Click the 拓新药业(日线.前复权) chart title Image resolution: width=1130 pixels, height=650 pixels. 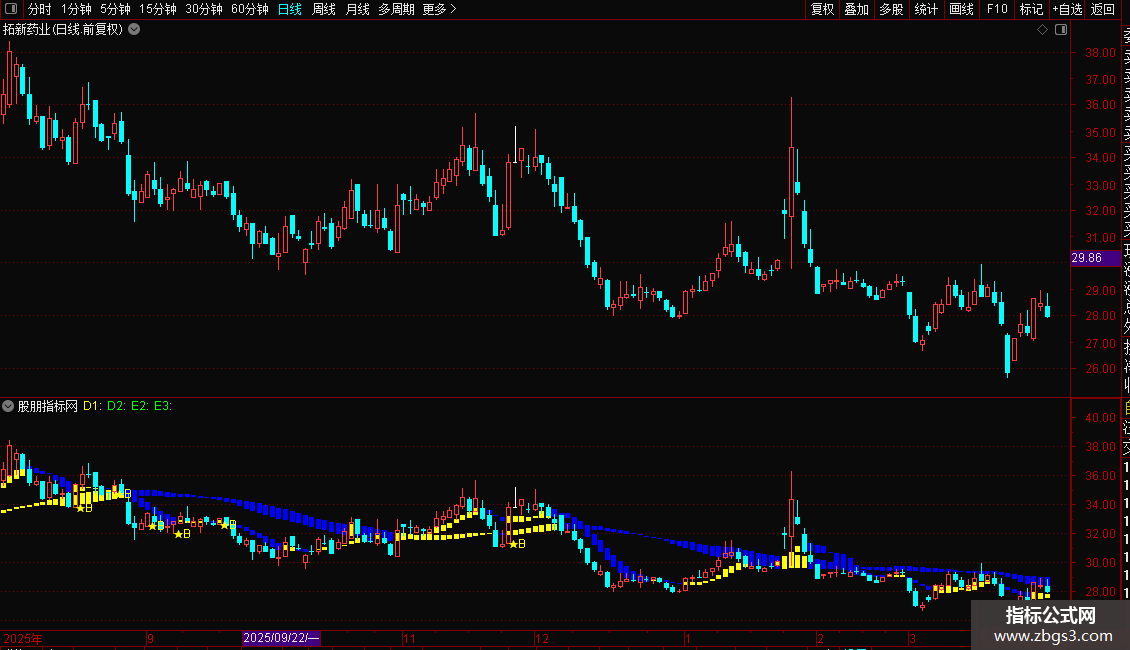click(x=63, y=30)
